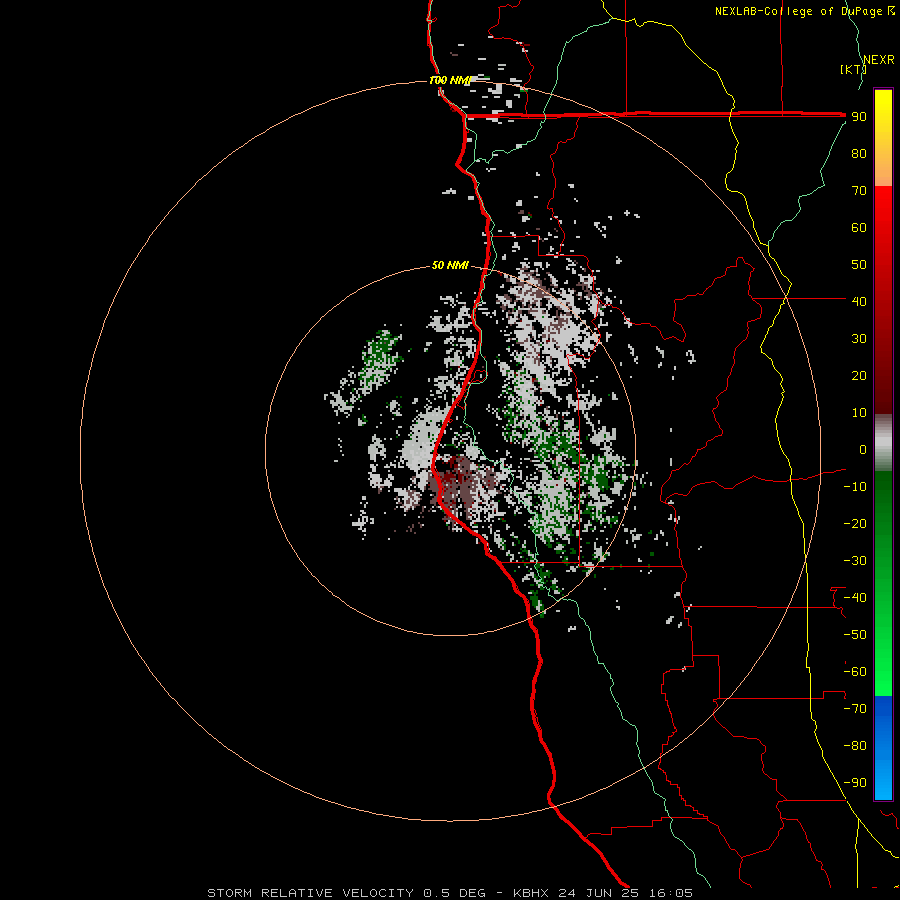Click the STORM RELATIVE VELOCITY title text
The image size is (900, 900).
click(x=310, y=893)
